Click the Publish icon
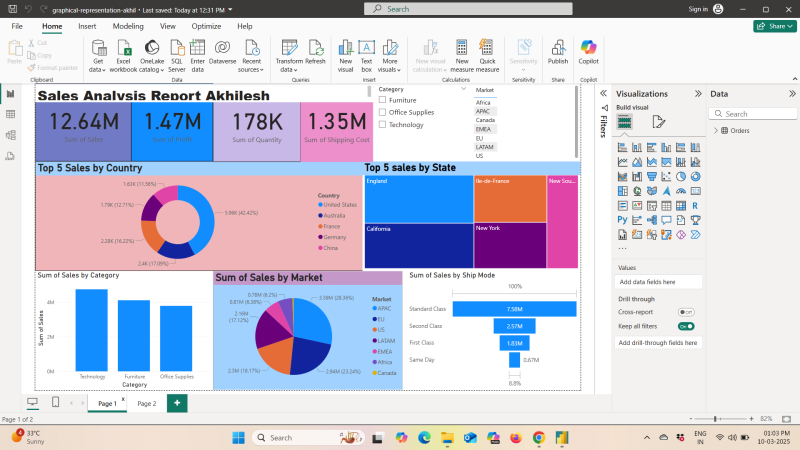The height and width of the screenshot is (450, 800). [x=558, y=48]
